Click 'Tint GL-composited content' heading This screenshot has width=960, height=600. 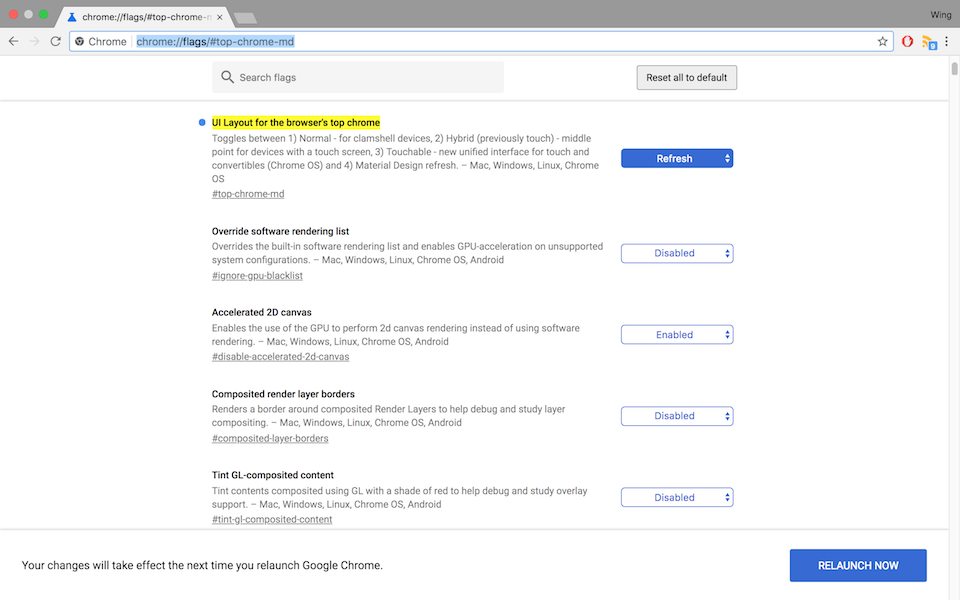click(272, 475)
